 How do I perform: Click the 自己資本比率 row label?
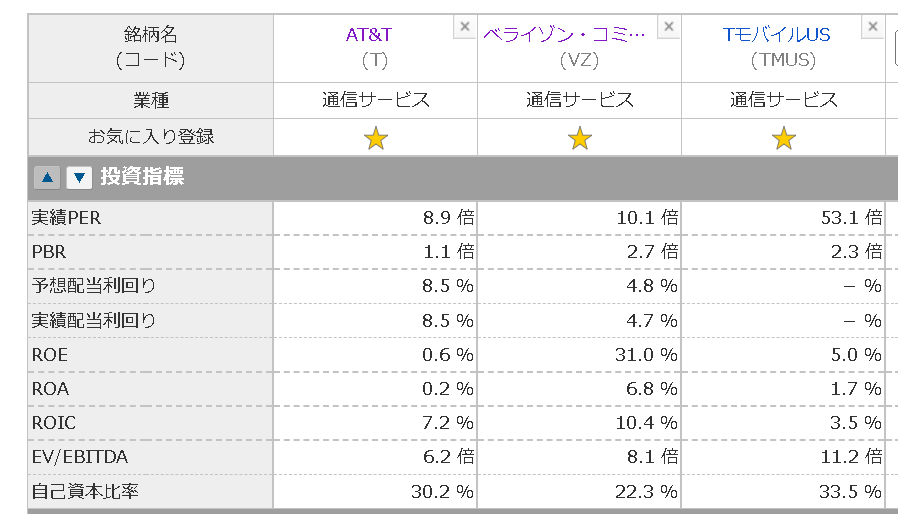[x=86, y=491]
